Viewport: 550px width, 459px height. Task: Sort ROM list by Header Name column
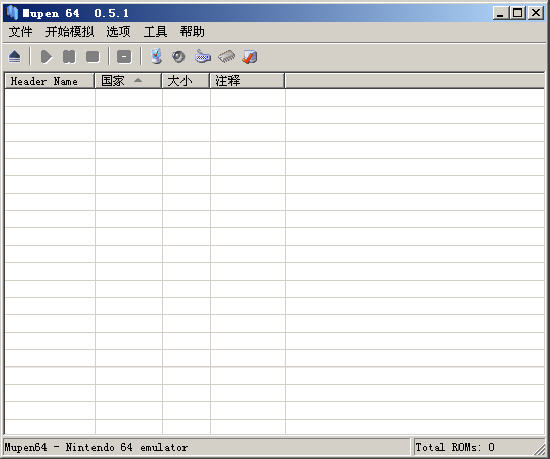tap(50, 81)
